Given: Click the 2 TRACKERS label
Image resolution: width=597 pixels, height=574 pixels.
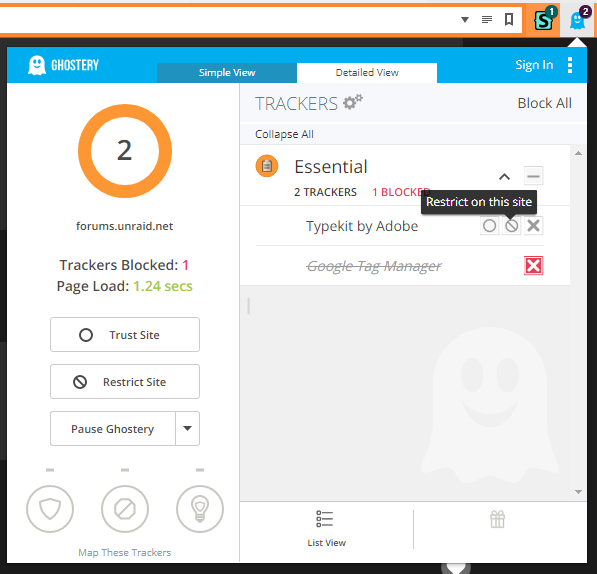Looking at the screenshot, I should (325, 192).
